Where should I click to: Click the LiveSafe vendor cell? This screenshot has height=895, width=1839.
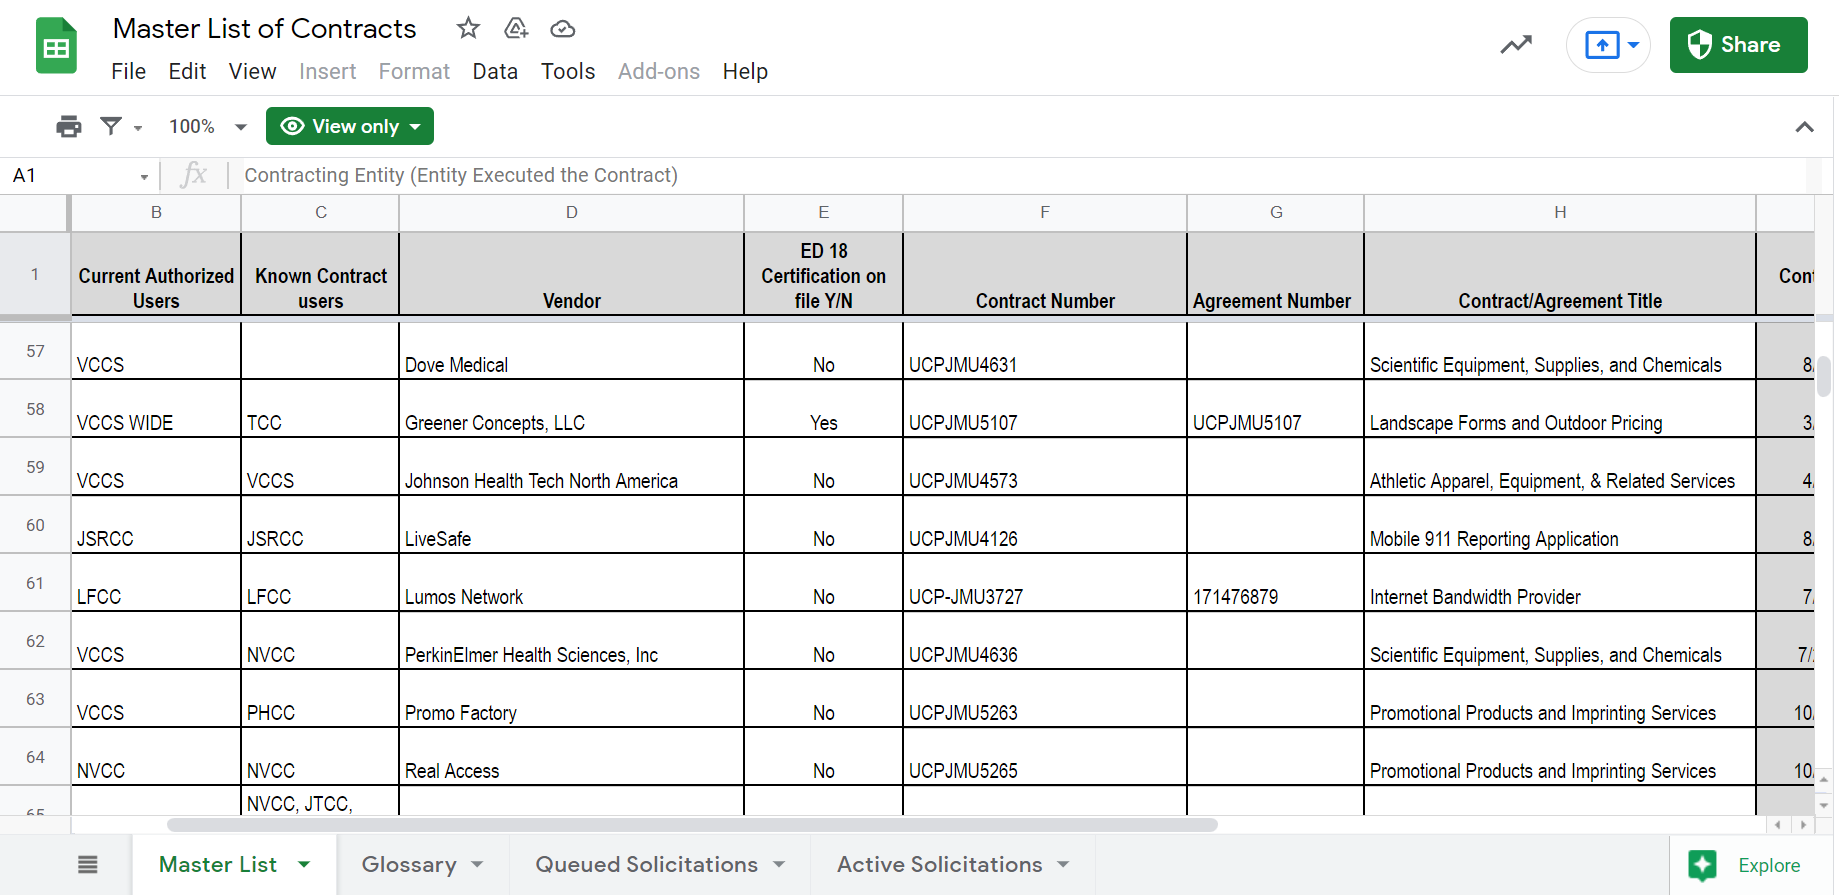click(x=572, y=525)
